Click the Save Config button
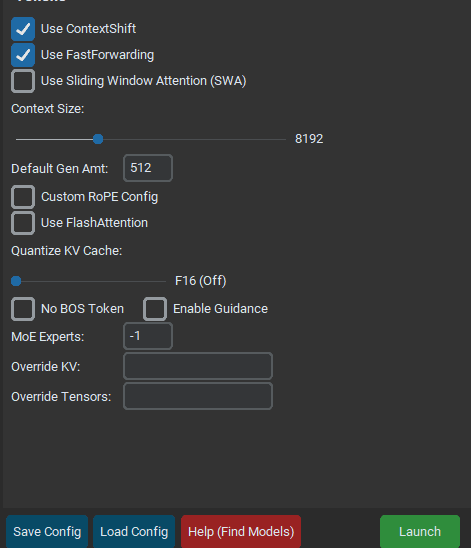Viewport: 471px width, 548px height. [47, 532]
